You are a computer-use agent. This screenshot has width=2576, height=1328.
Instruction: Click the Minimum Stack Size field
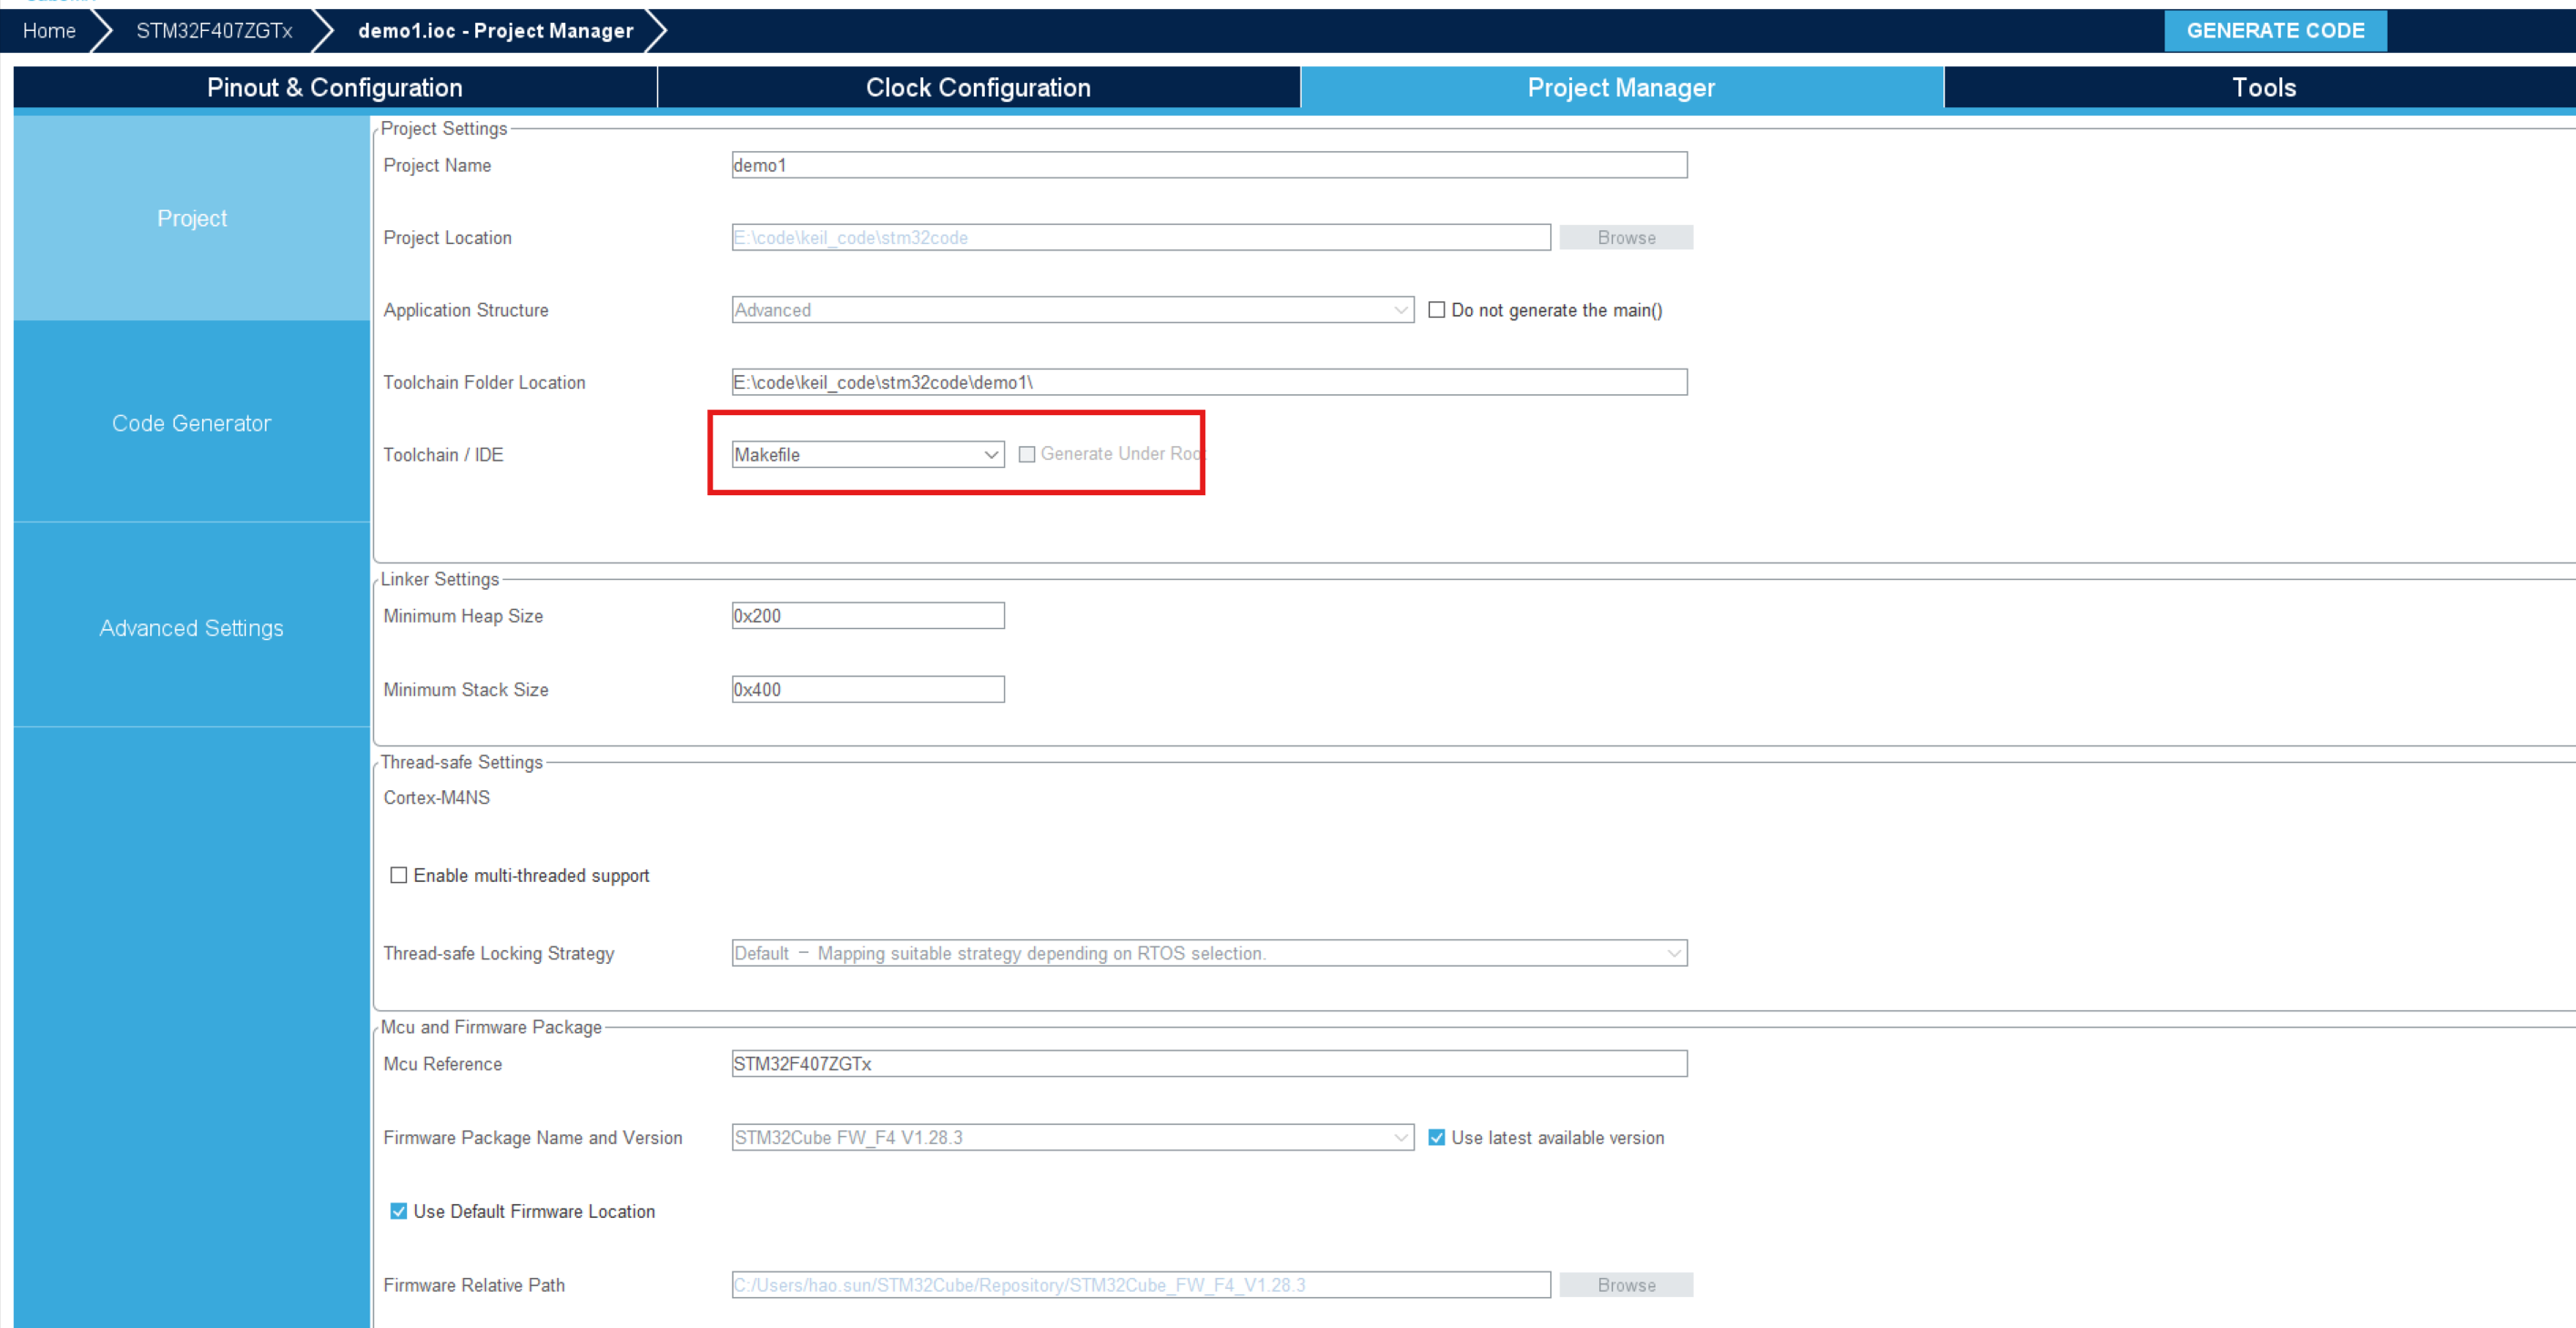[x=867, y=689]
